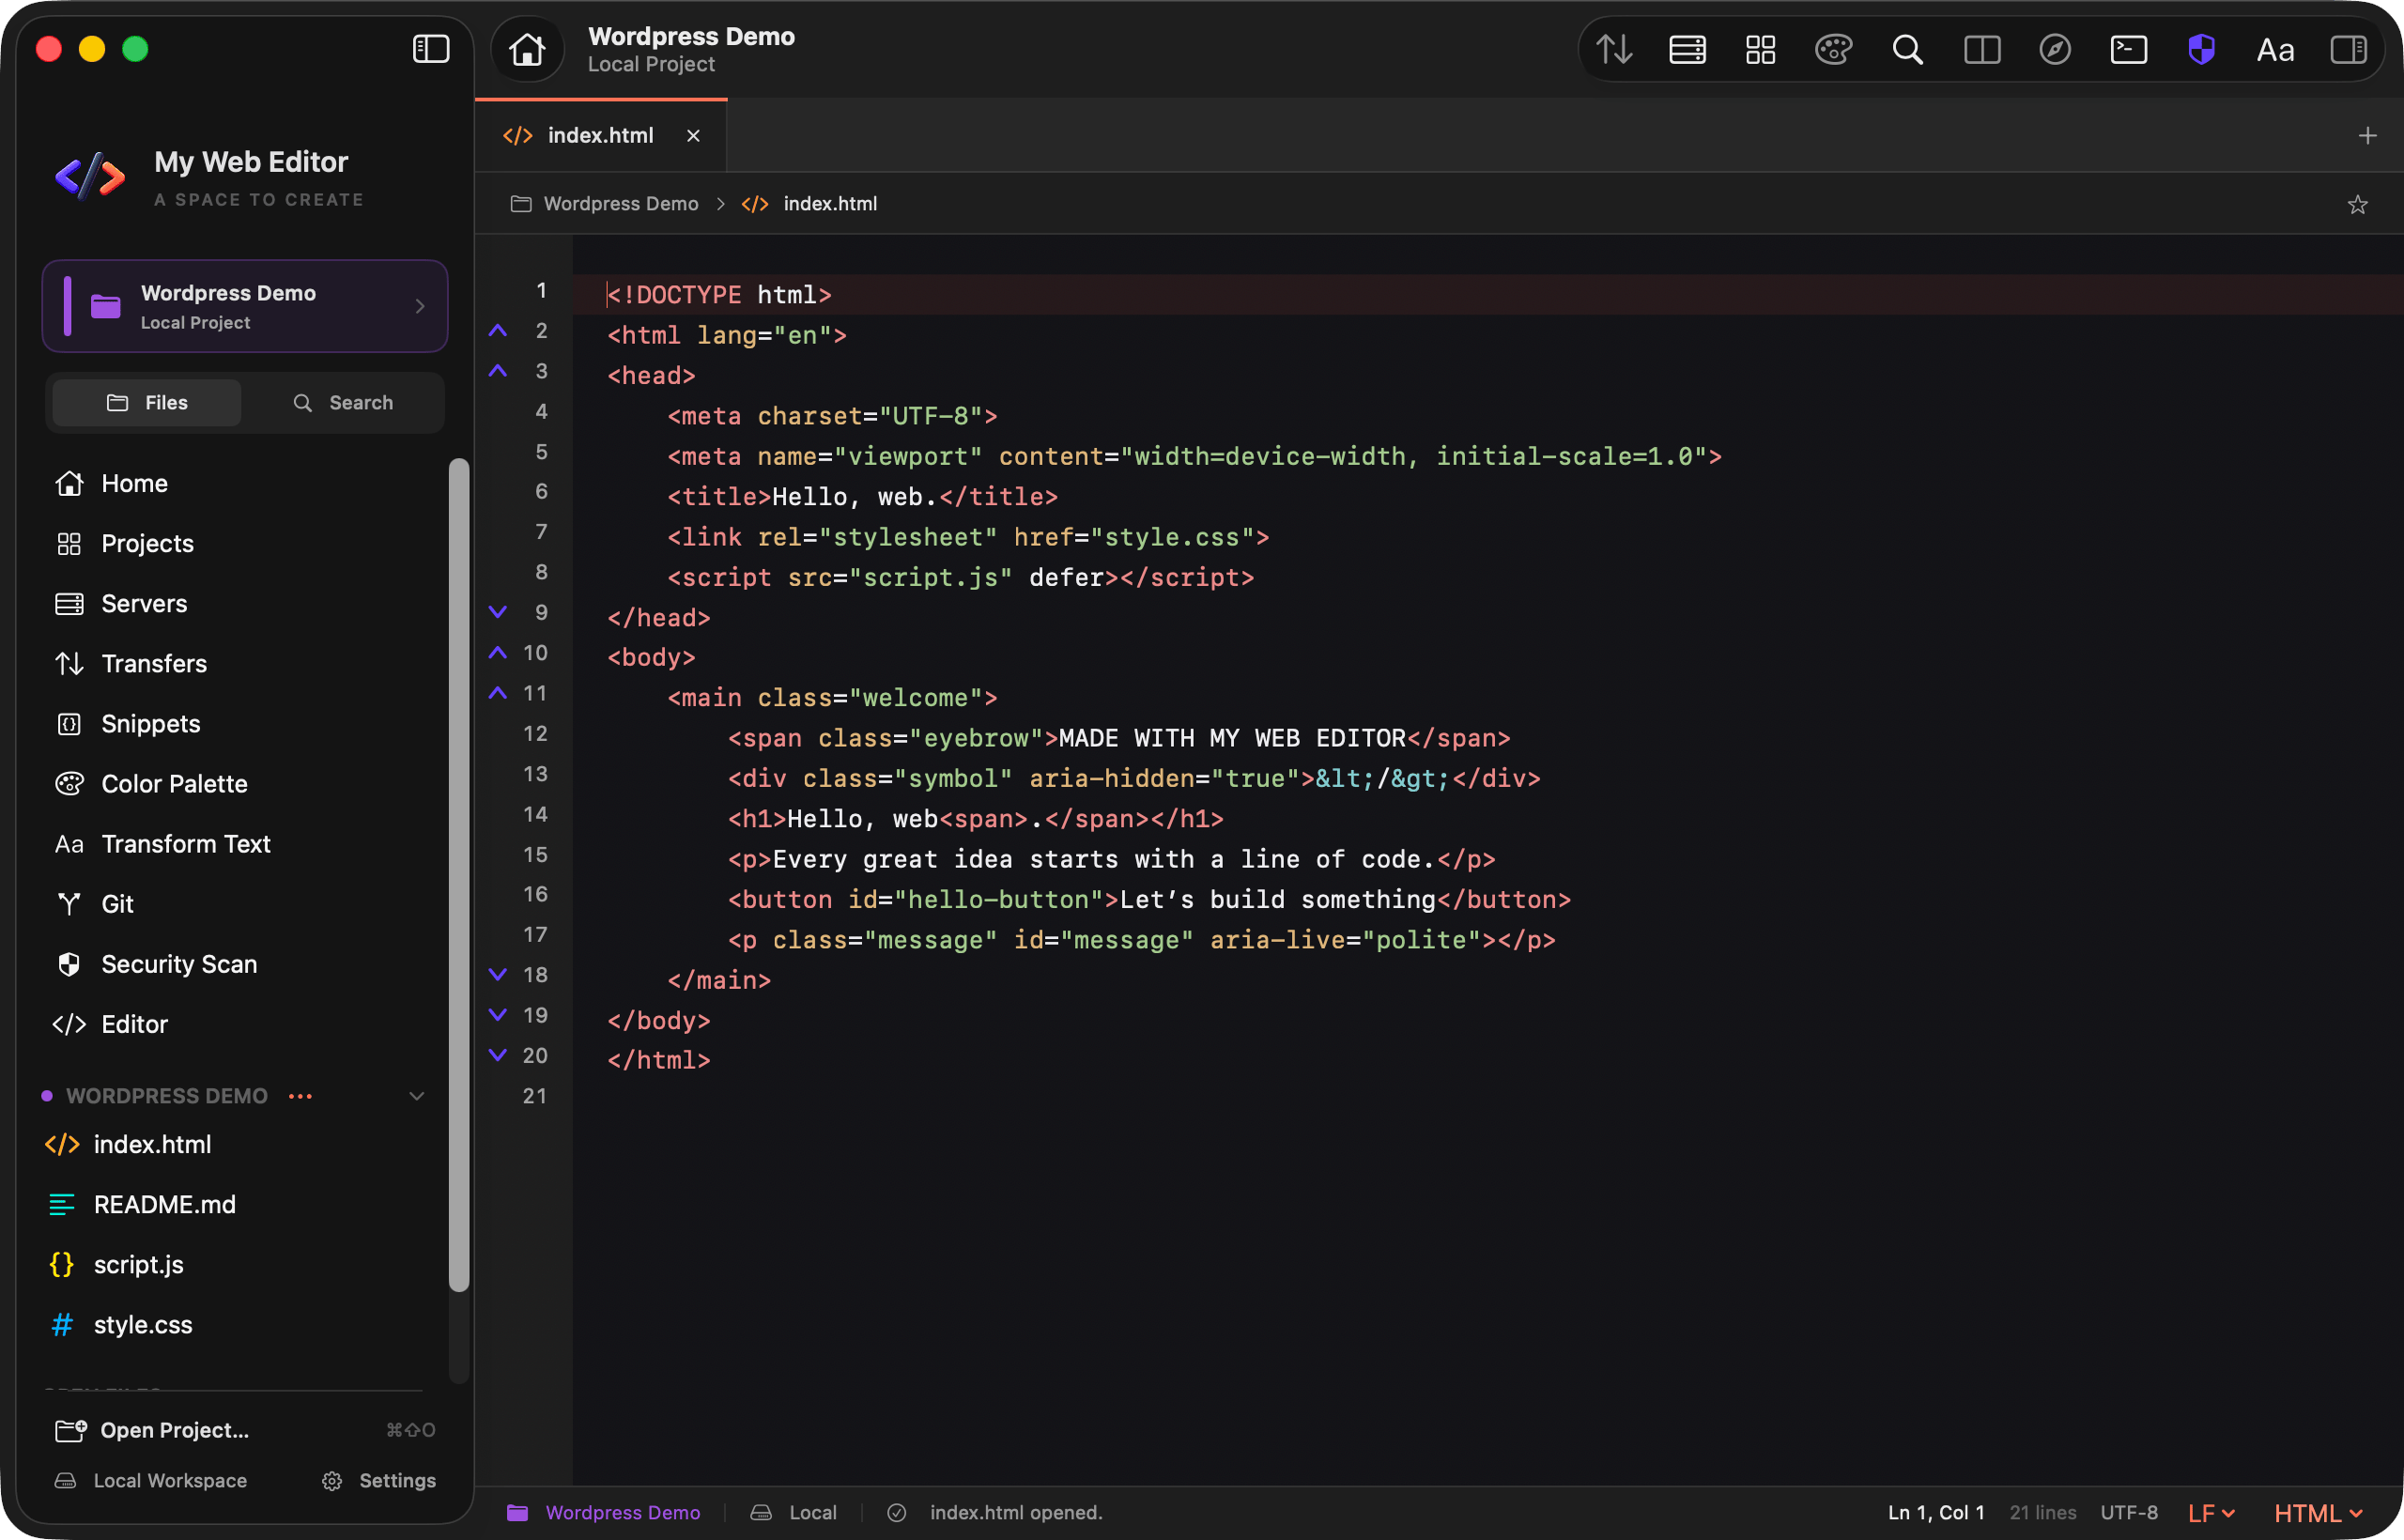The width and height of the screenshot is (2404, 1540).
Task: Click the Aa Transform Text toolbar icon
Action: tap(2275, 50)
